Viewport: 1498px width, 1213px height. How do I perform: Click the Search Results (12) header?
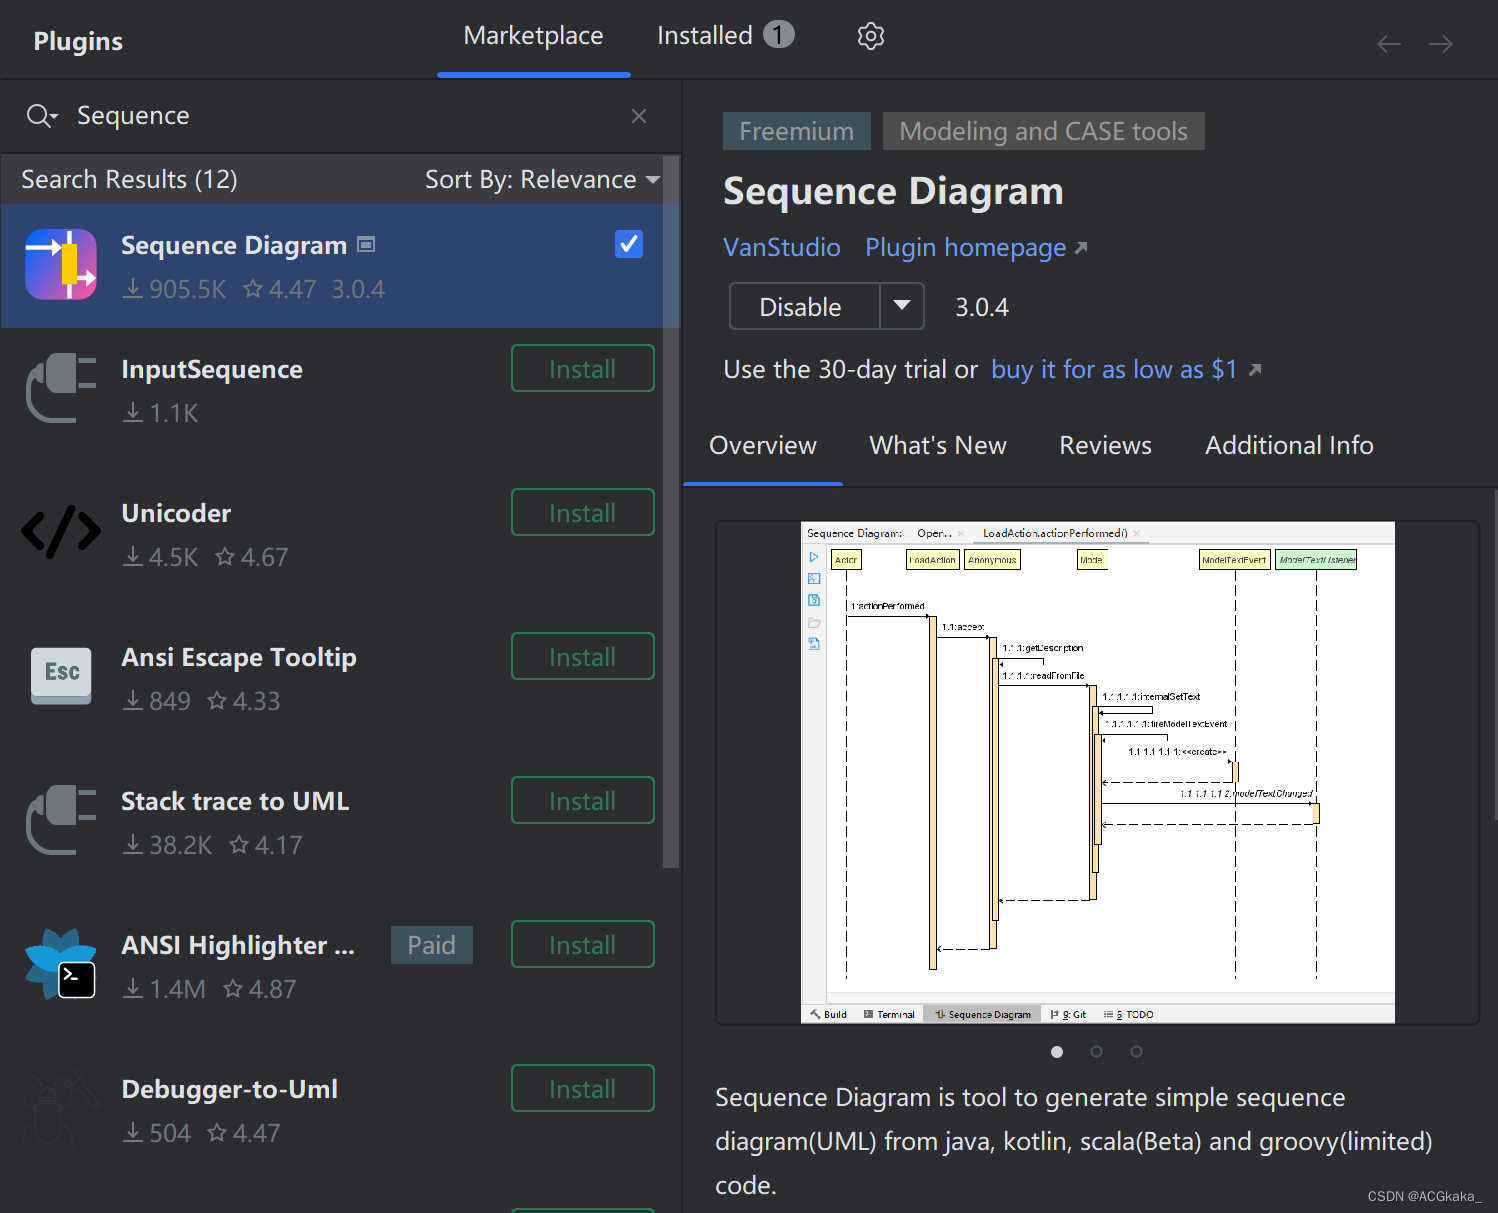[x=130, y=180]
